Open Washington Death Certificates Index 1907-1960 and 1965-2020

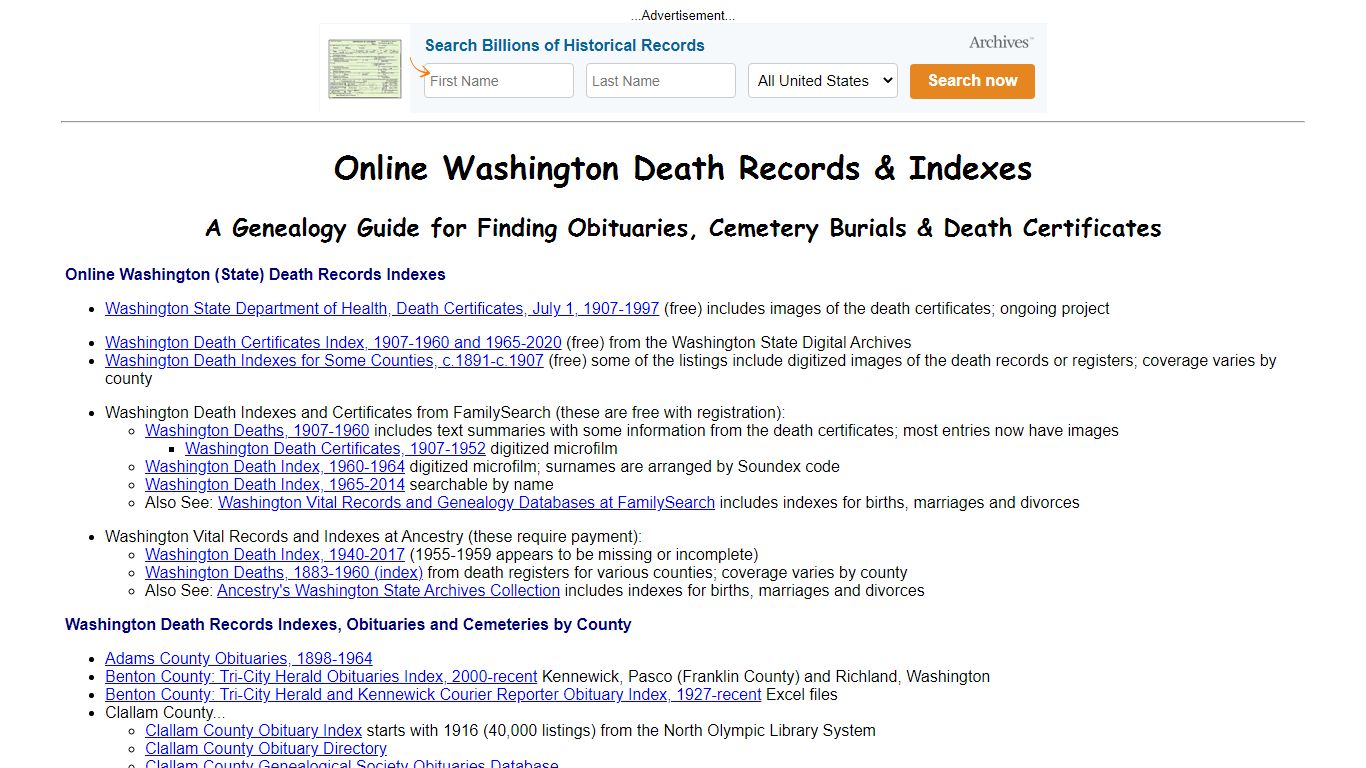pyautogui.click(x=333, y=342)
